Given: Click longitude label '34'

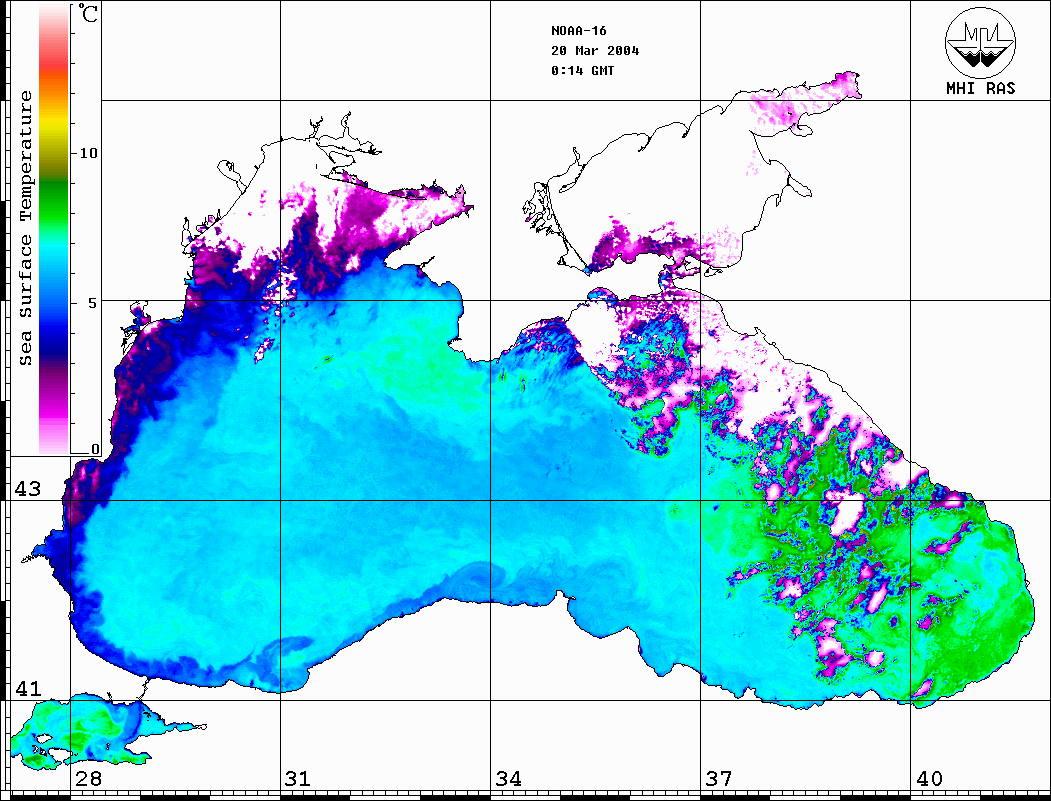Looking at the screenshot, I should click(509, 778).
